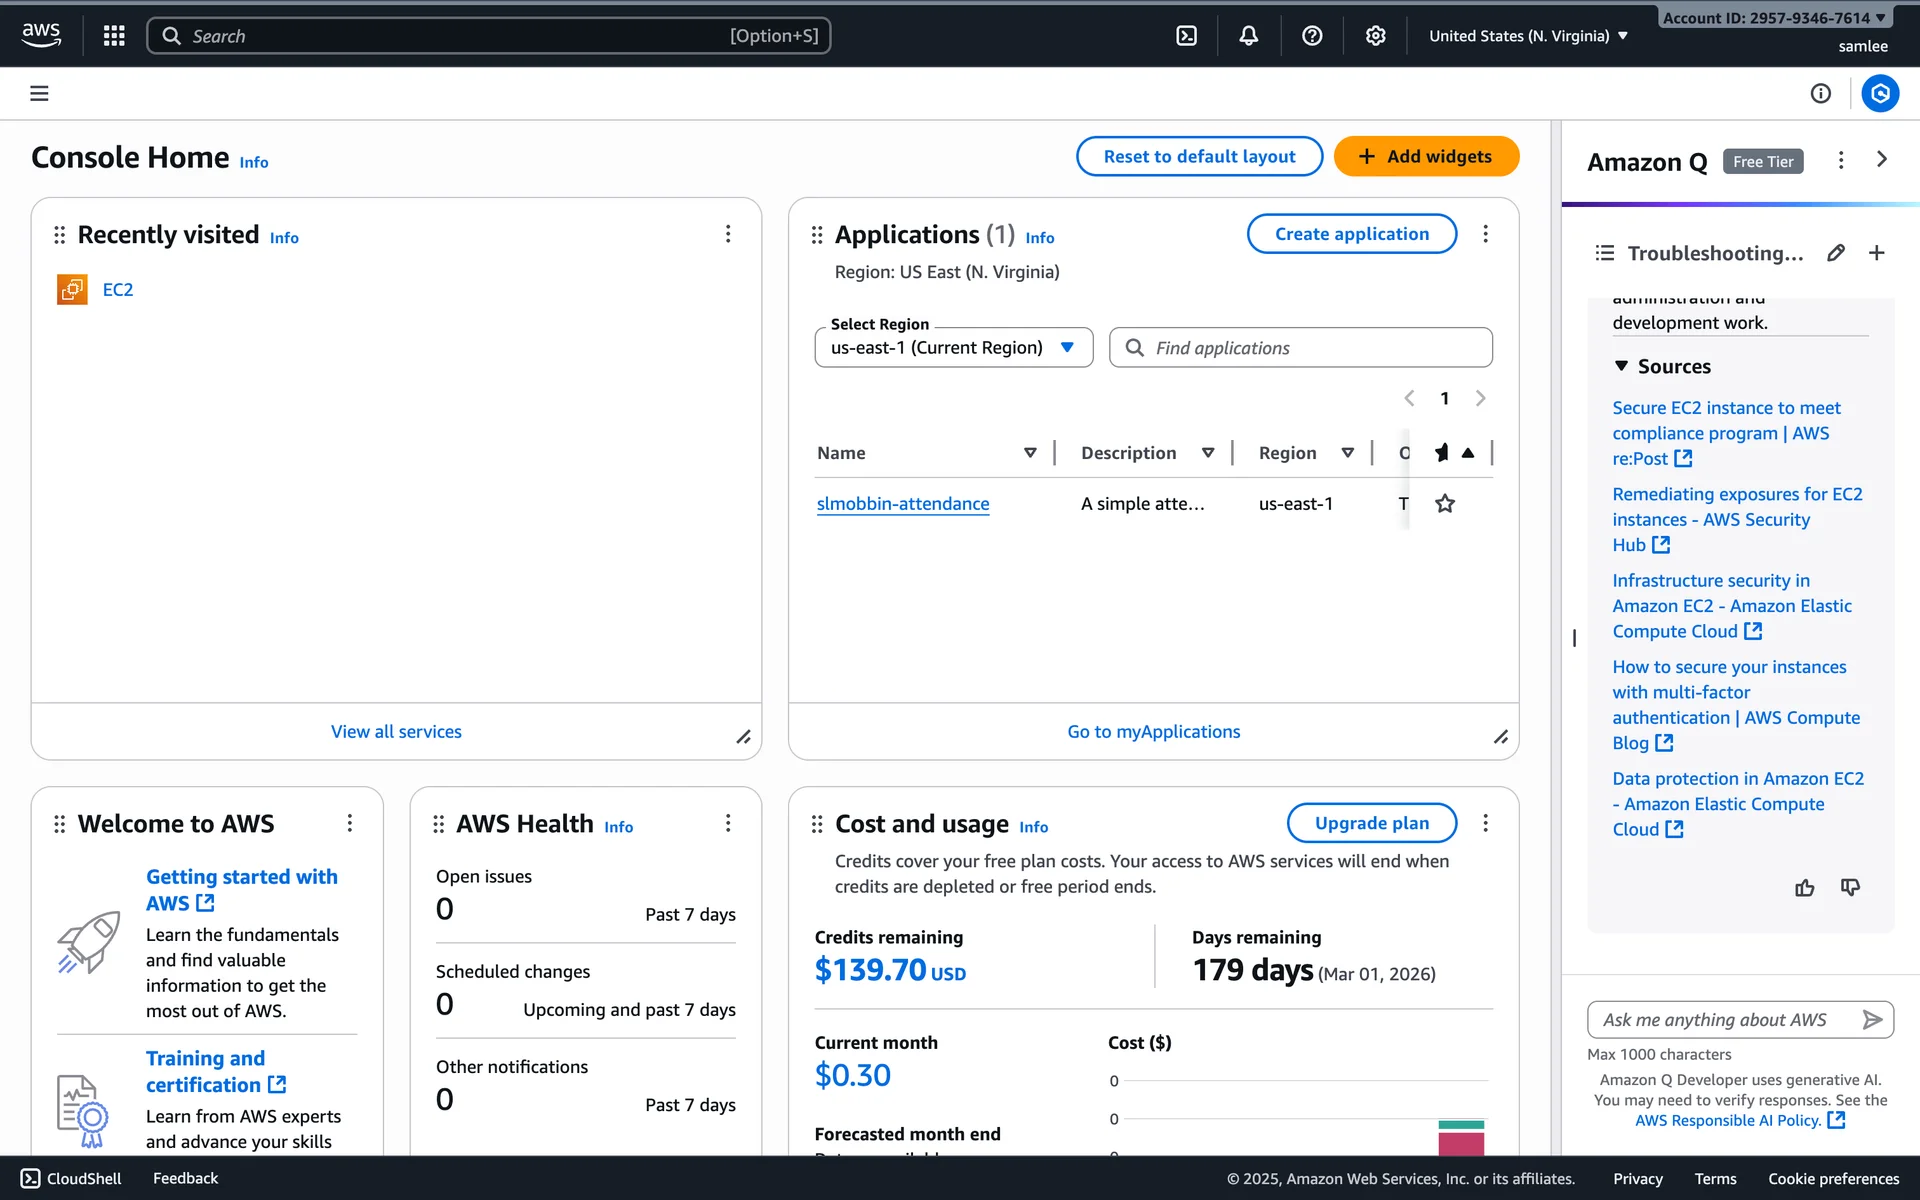Open the services grid menu
Viewport: 1920px width, 1200px height.
114,36
